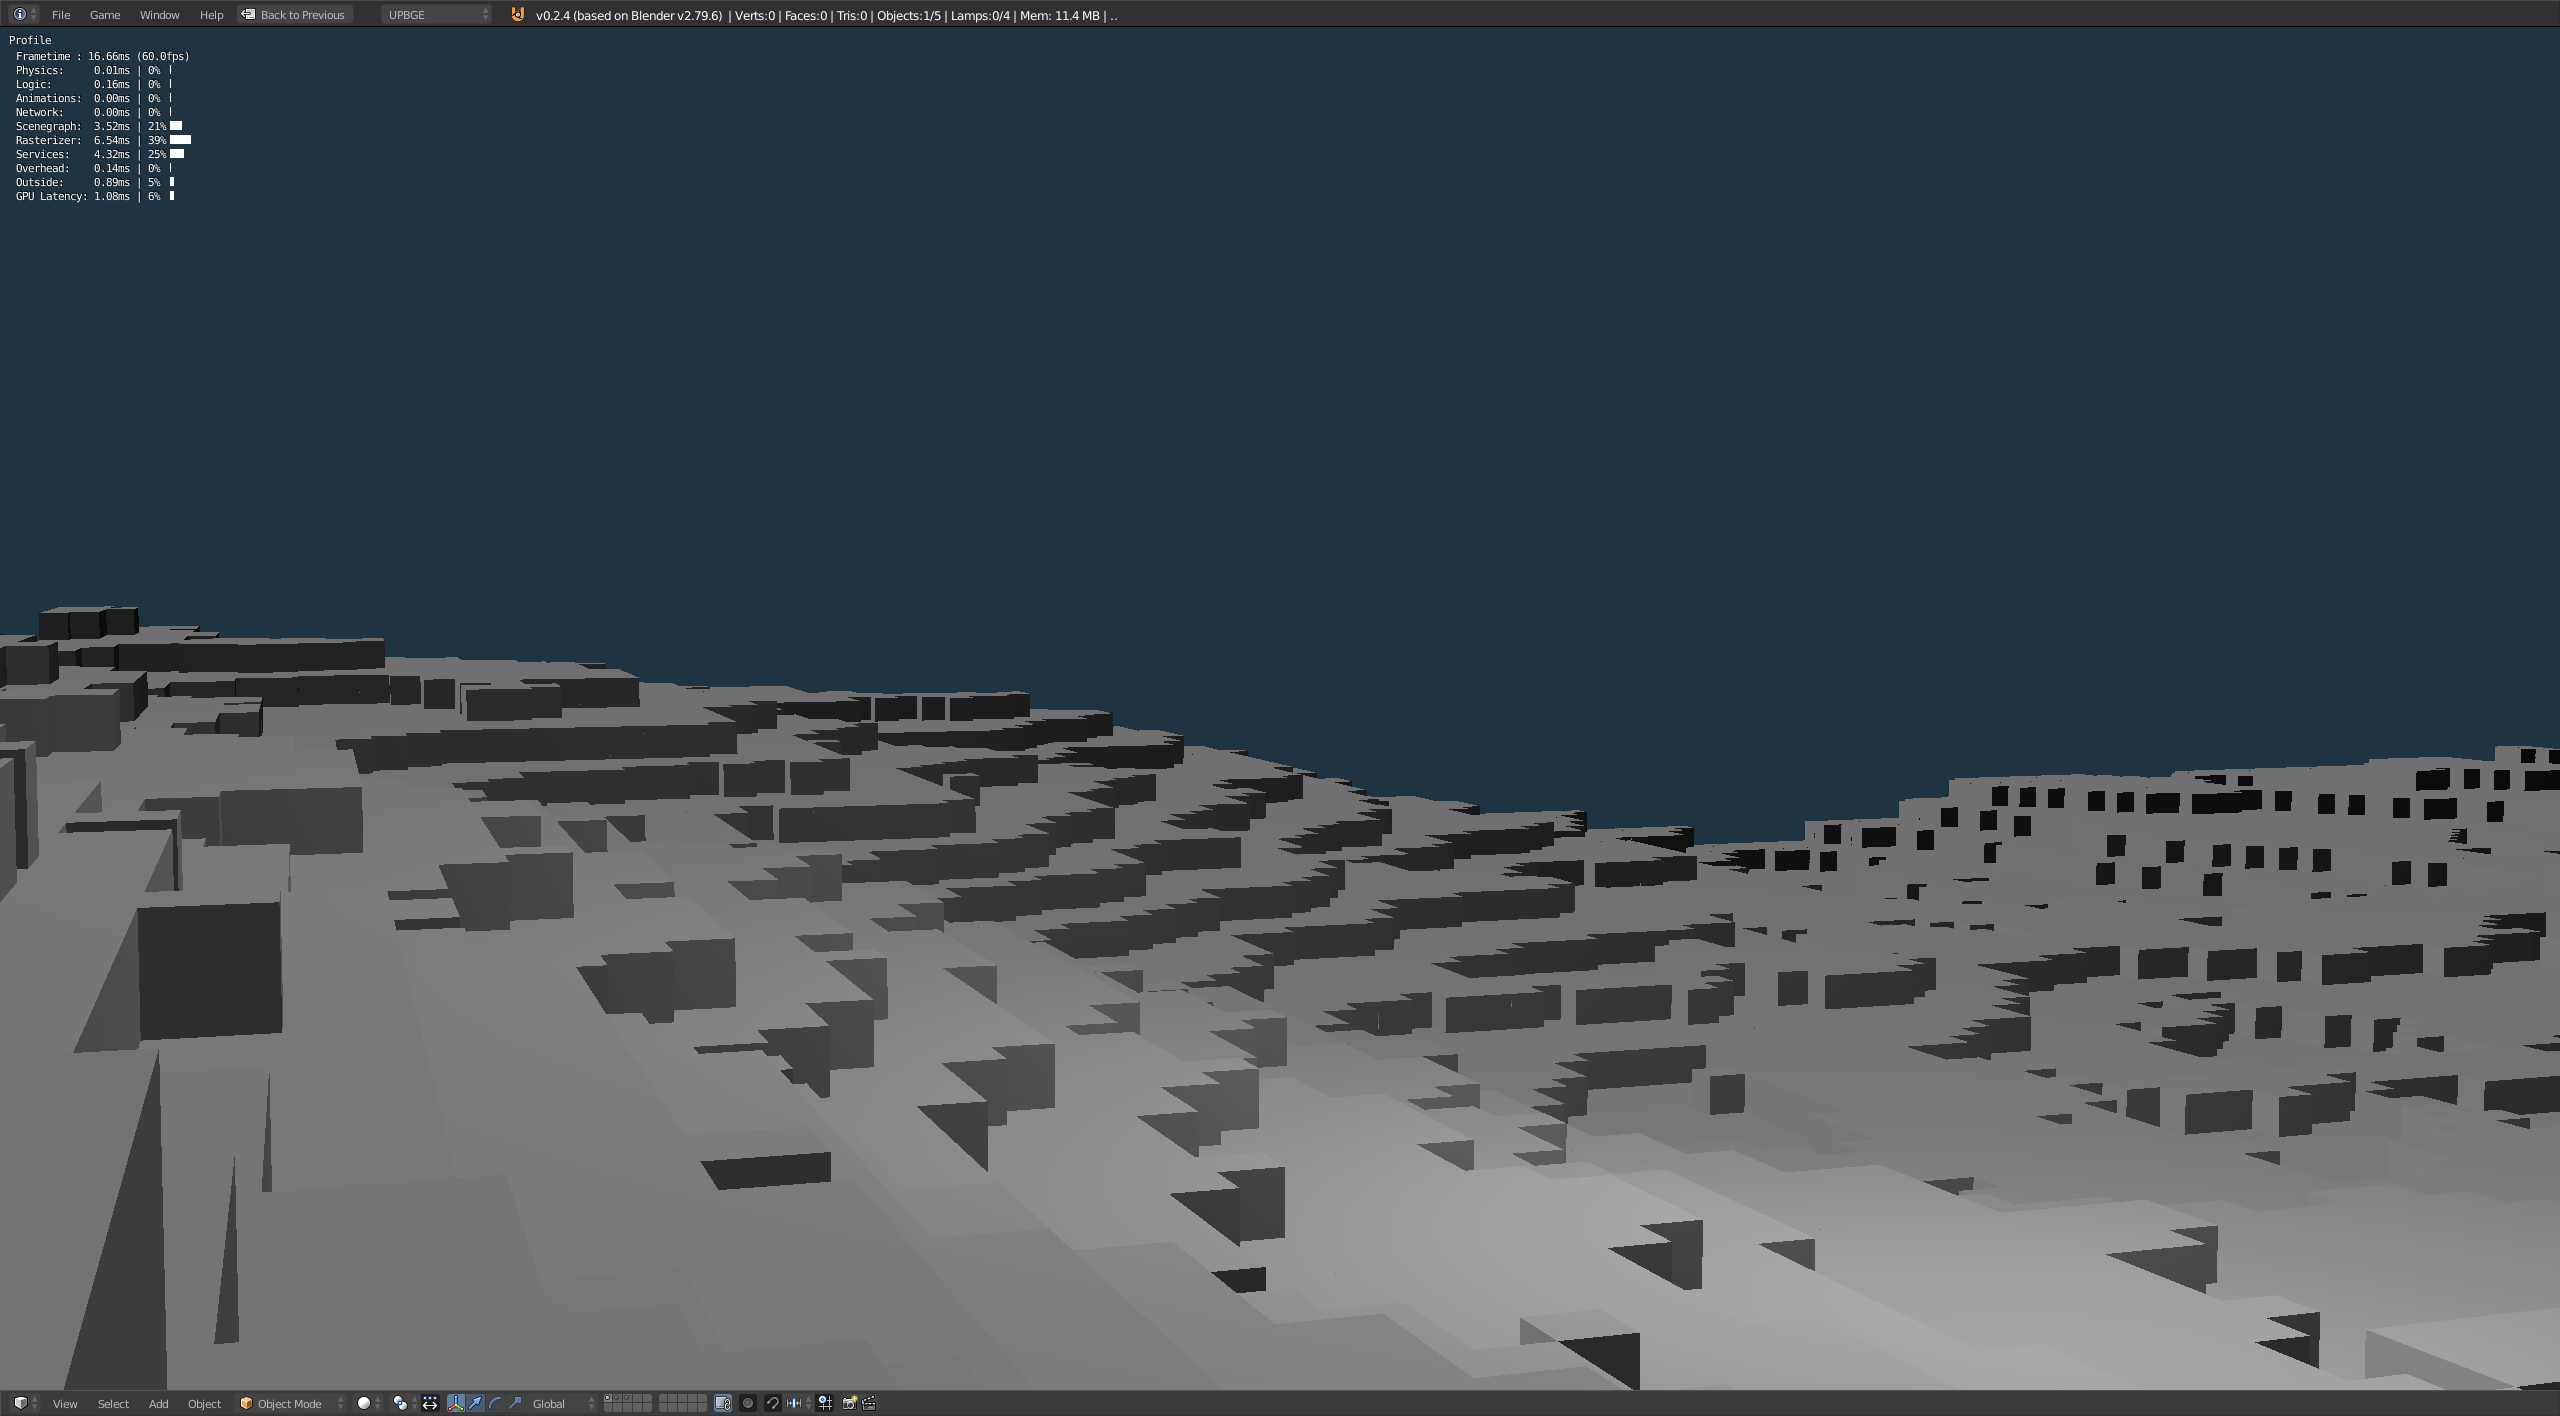Select the translate manipulator arrow

tap(475, 1403)
